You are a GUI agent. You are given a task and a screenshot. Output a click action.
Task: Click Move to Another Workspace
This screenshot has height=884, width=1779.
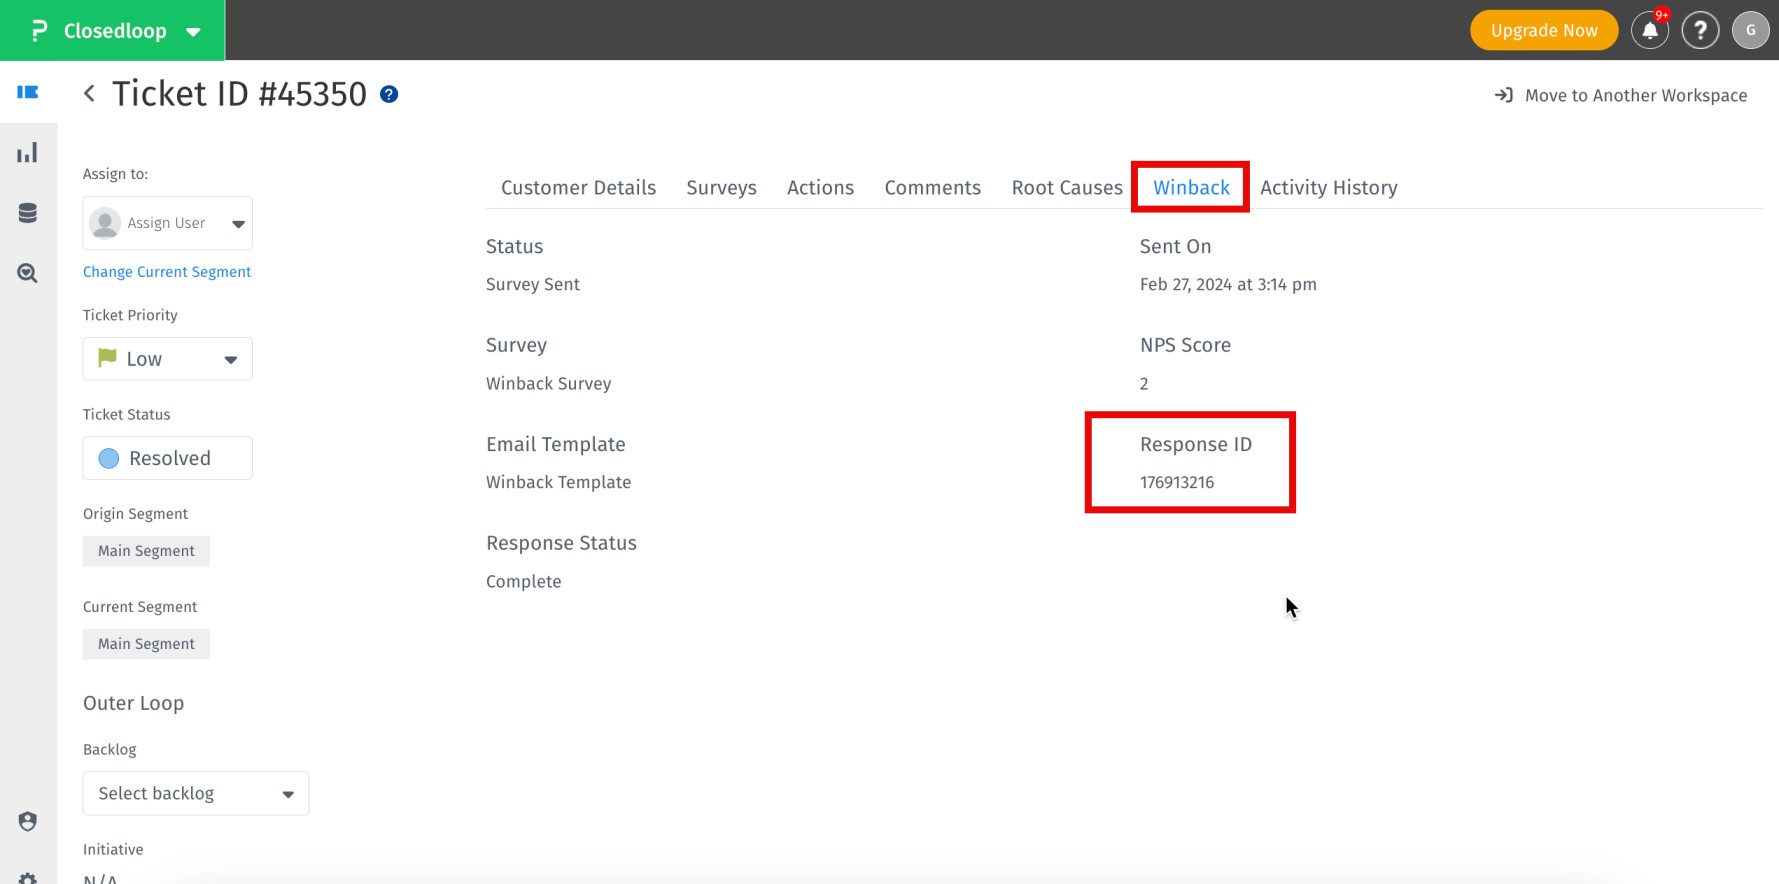click(x=1621, y=96)
